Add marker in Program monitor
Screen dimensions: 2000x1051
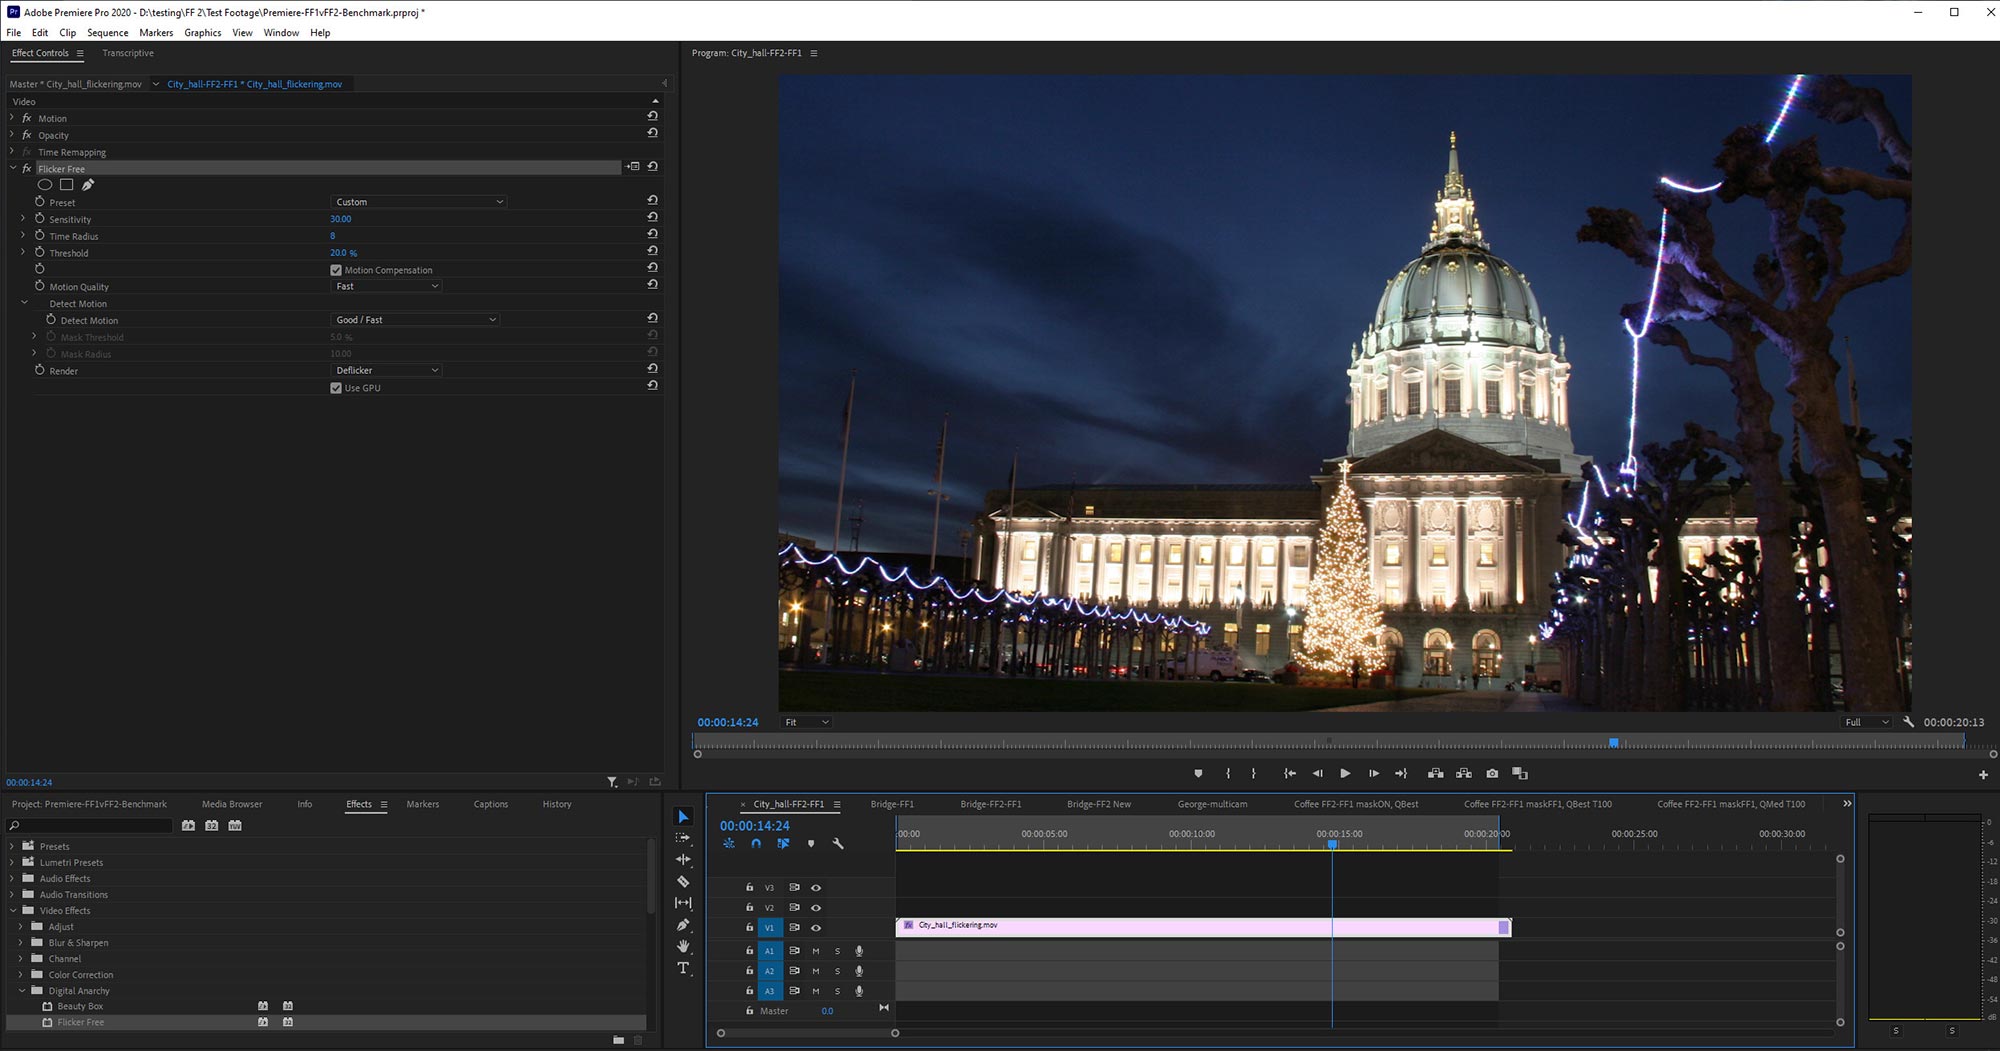click(1198, 773)
